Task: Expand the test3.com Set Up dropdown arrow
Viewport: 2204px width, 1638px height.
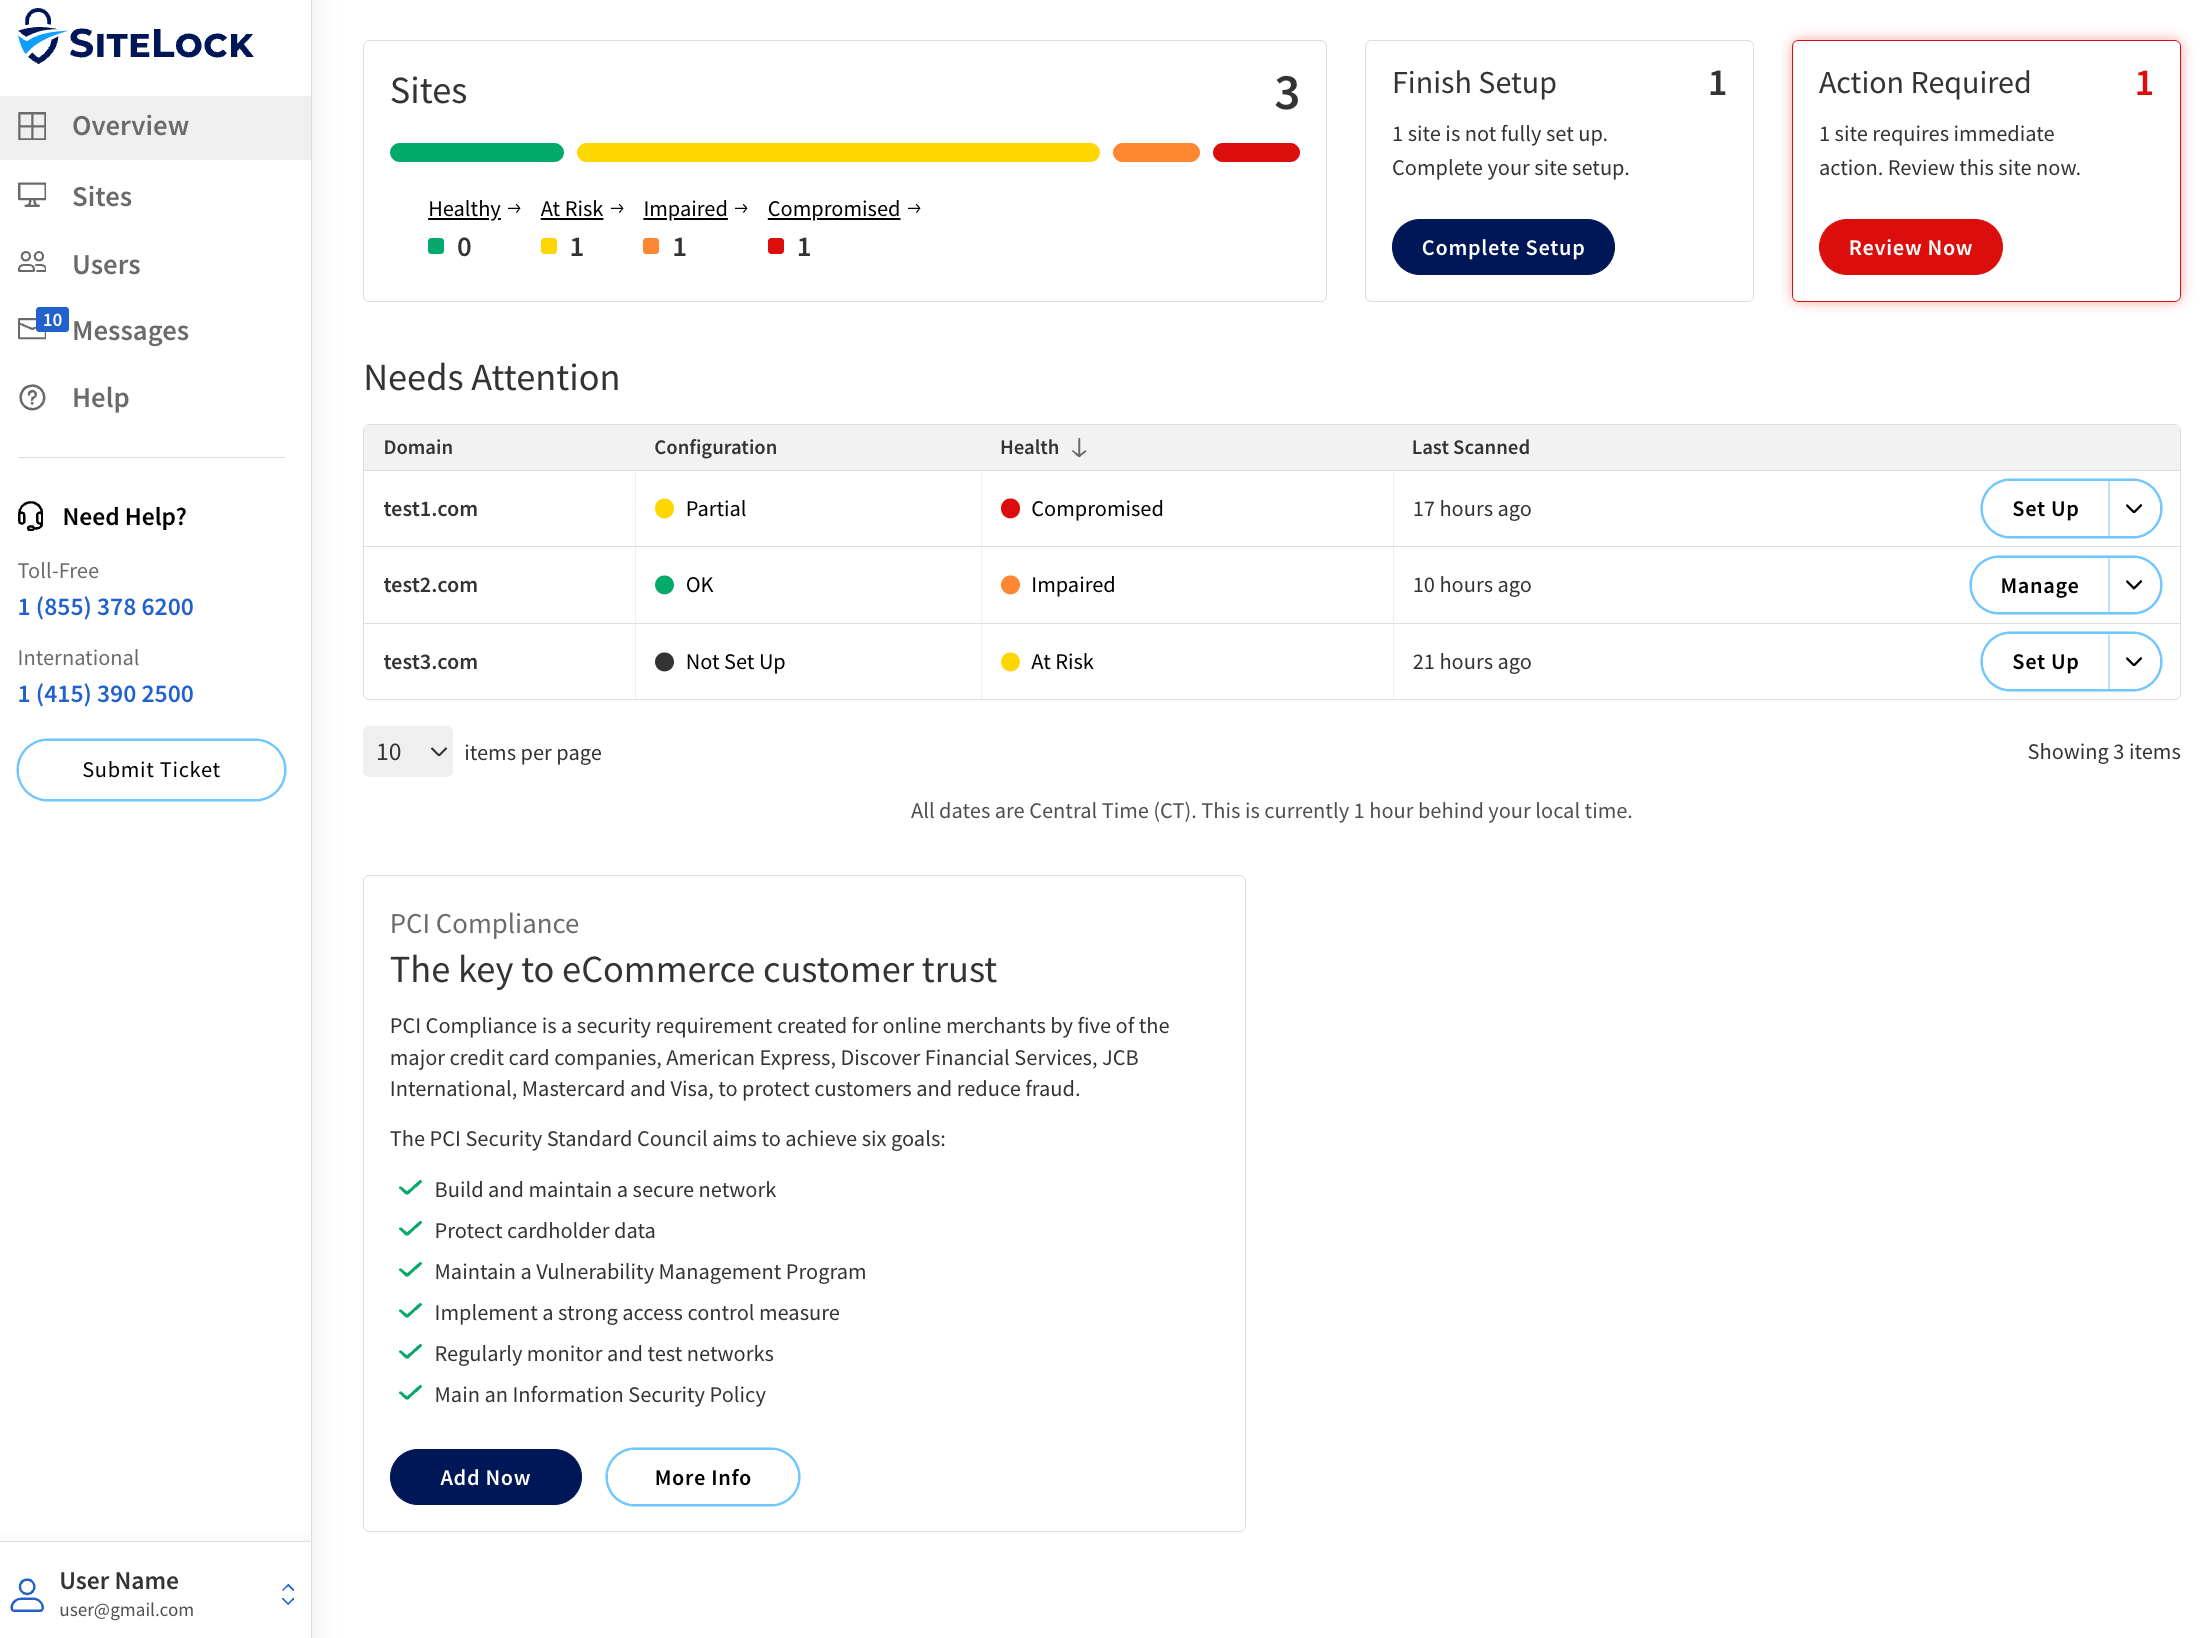Action: pos(2134,662)
